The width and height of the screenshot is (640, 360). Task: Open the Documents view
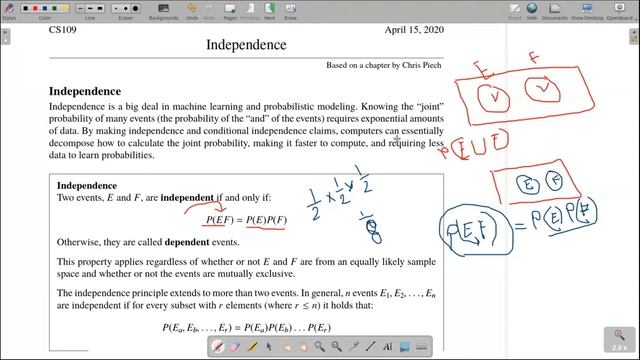pos(555,11)
